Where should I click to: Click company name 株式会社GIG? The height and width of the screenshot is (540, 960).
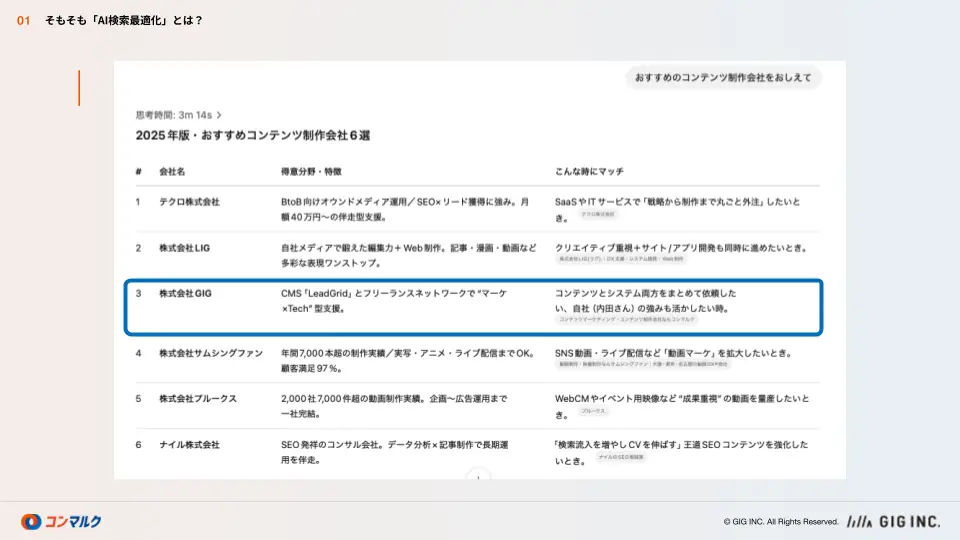coord(186,294)
